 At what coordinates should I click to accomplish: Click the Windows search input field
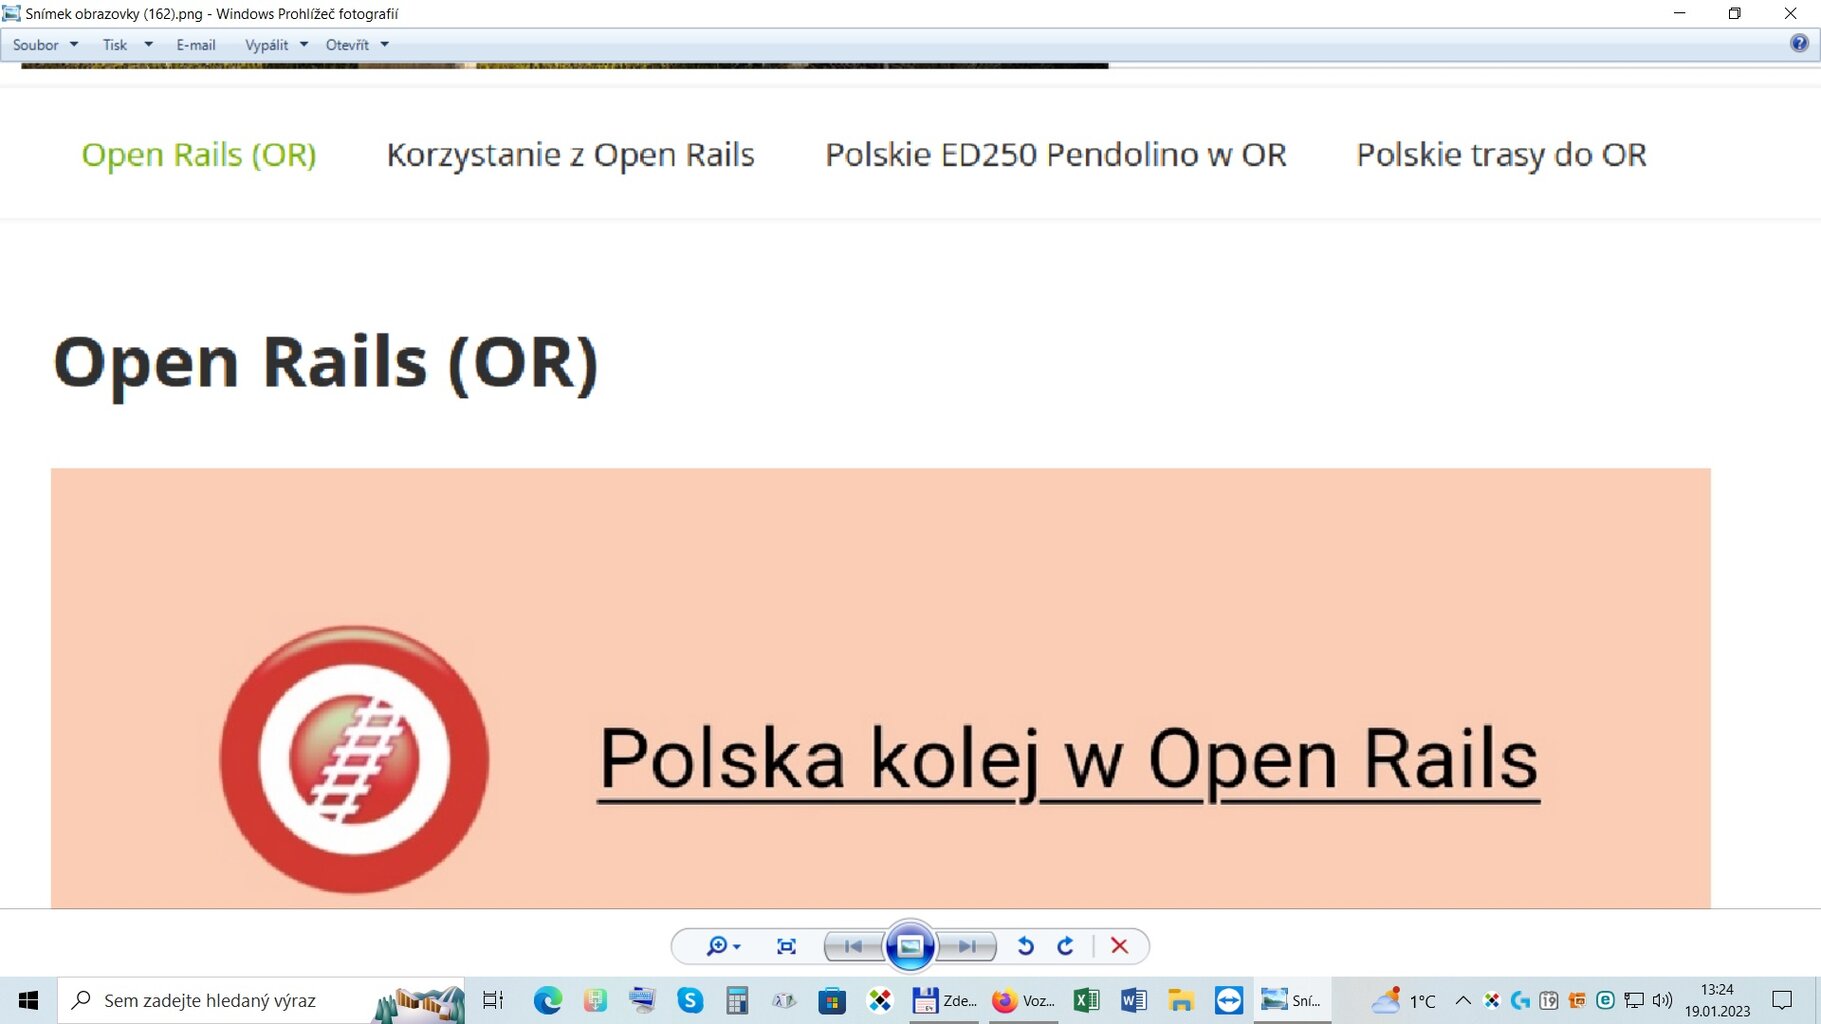[230, 1000]
